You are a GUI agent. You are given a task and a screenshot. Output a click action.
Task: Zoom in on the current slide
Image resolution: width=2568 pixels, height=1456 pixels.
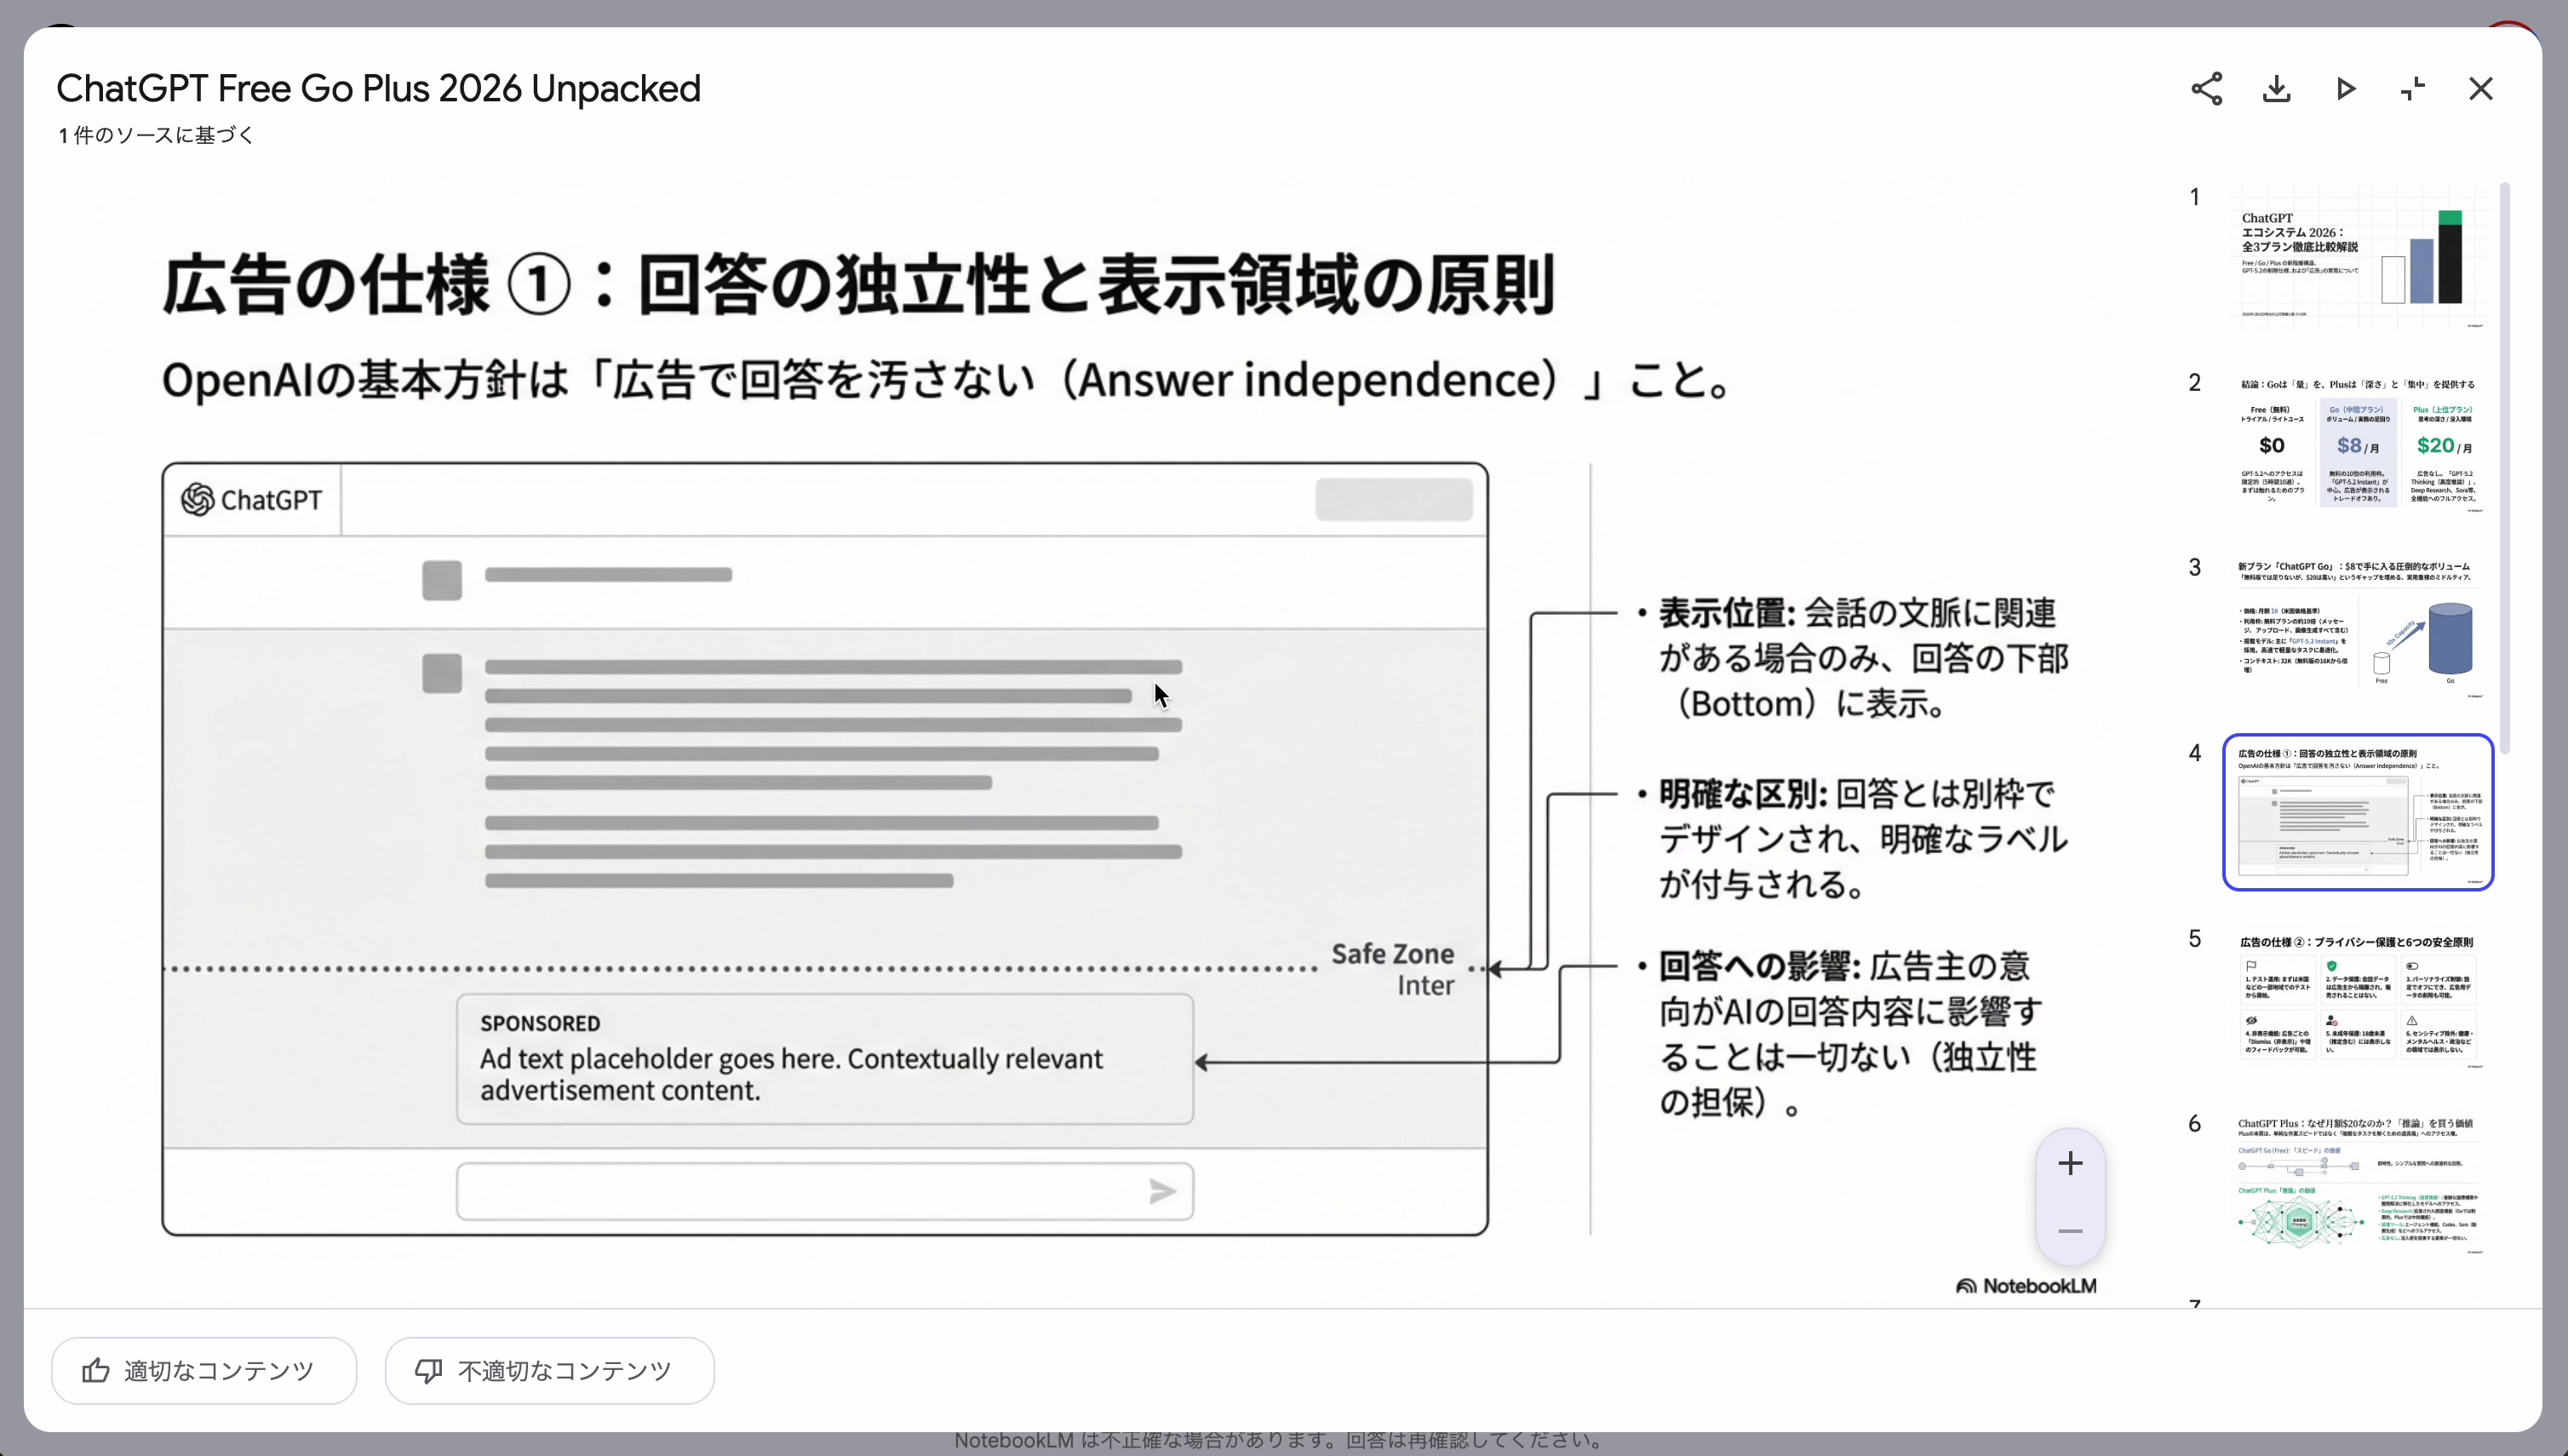[x=2070, y=1163]
